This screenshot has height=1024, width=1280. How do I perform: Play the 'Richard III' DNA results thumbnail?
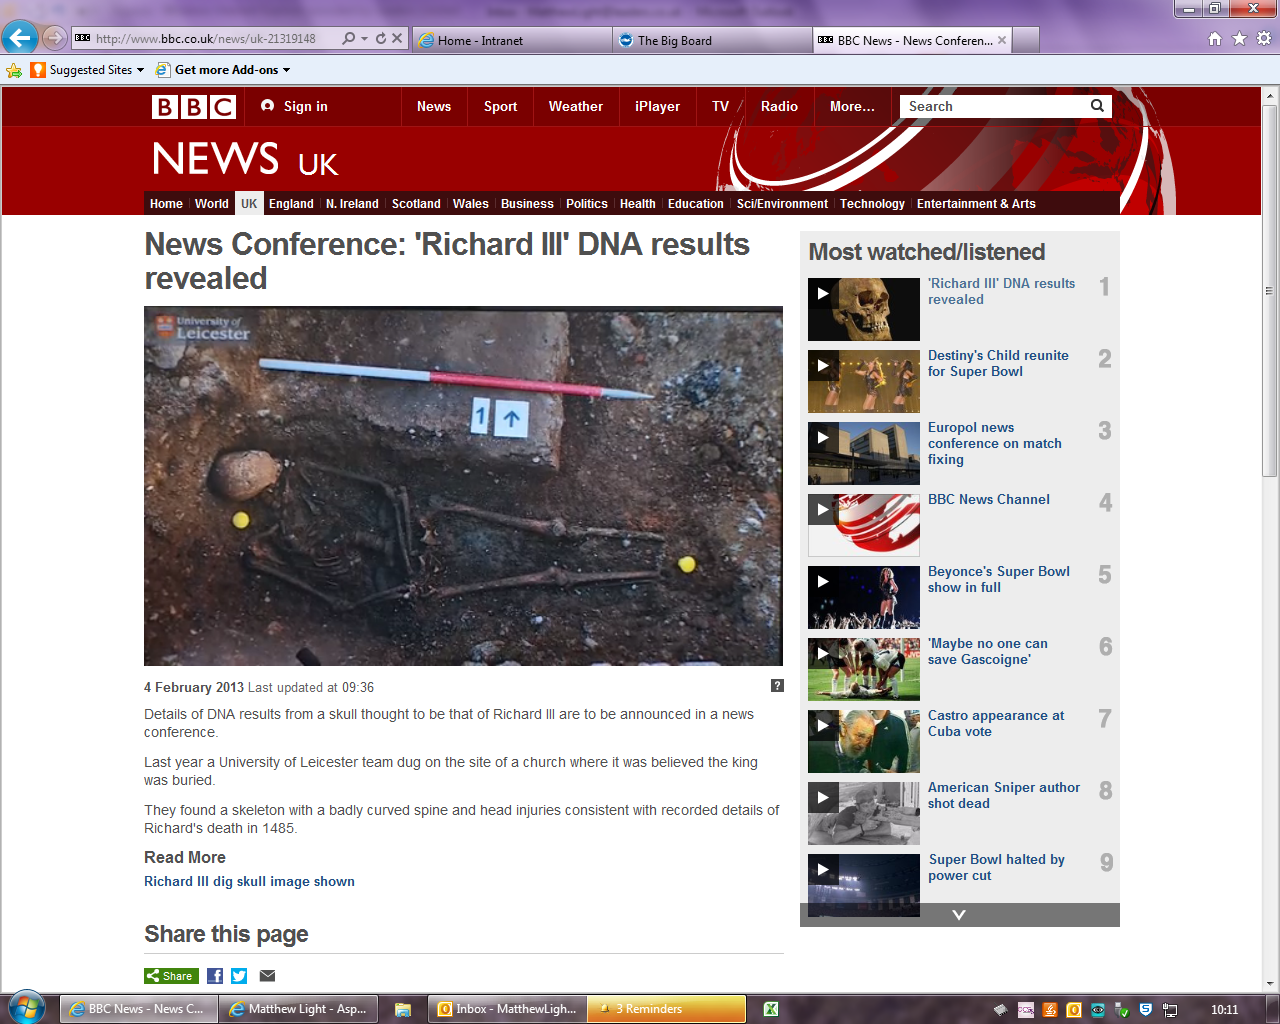[x=864, y=309]
